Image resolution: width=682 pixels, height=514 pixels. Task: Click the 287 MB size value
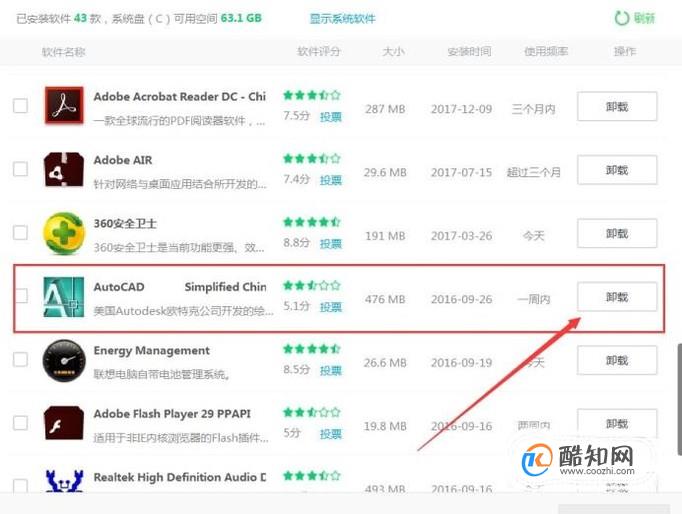click(x=385, y=109)
